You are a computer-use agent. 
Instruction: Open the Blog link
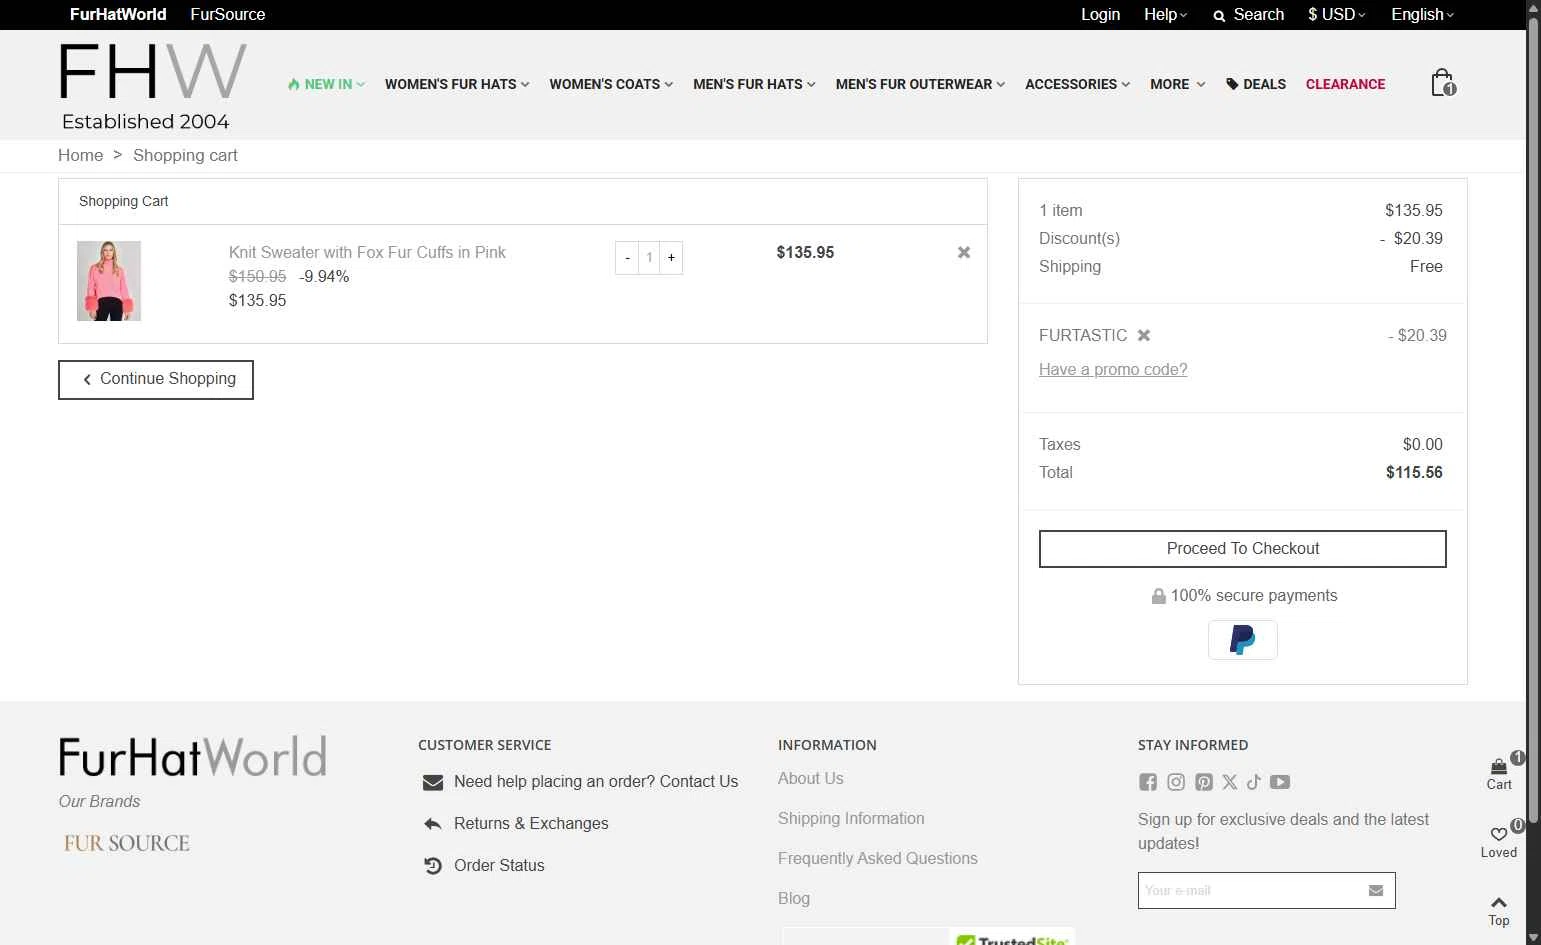pyautogui.click(x=794, y=898)
